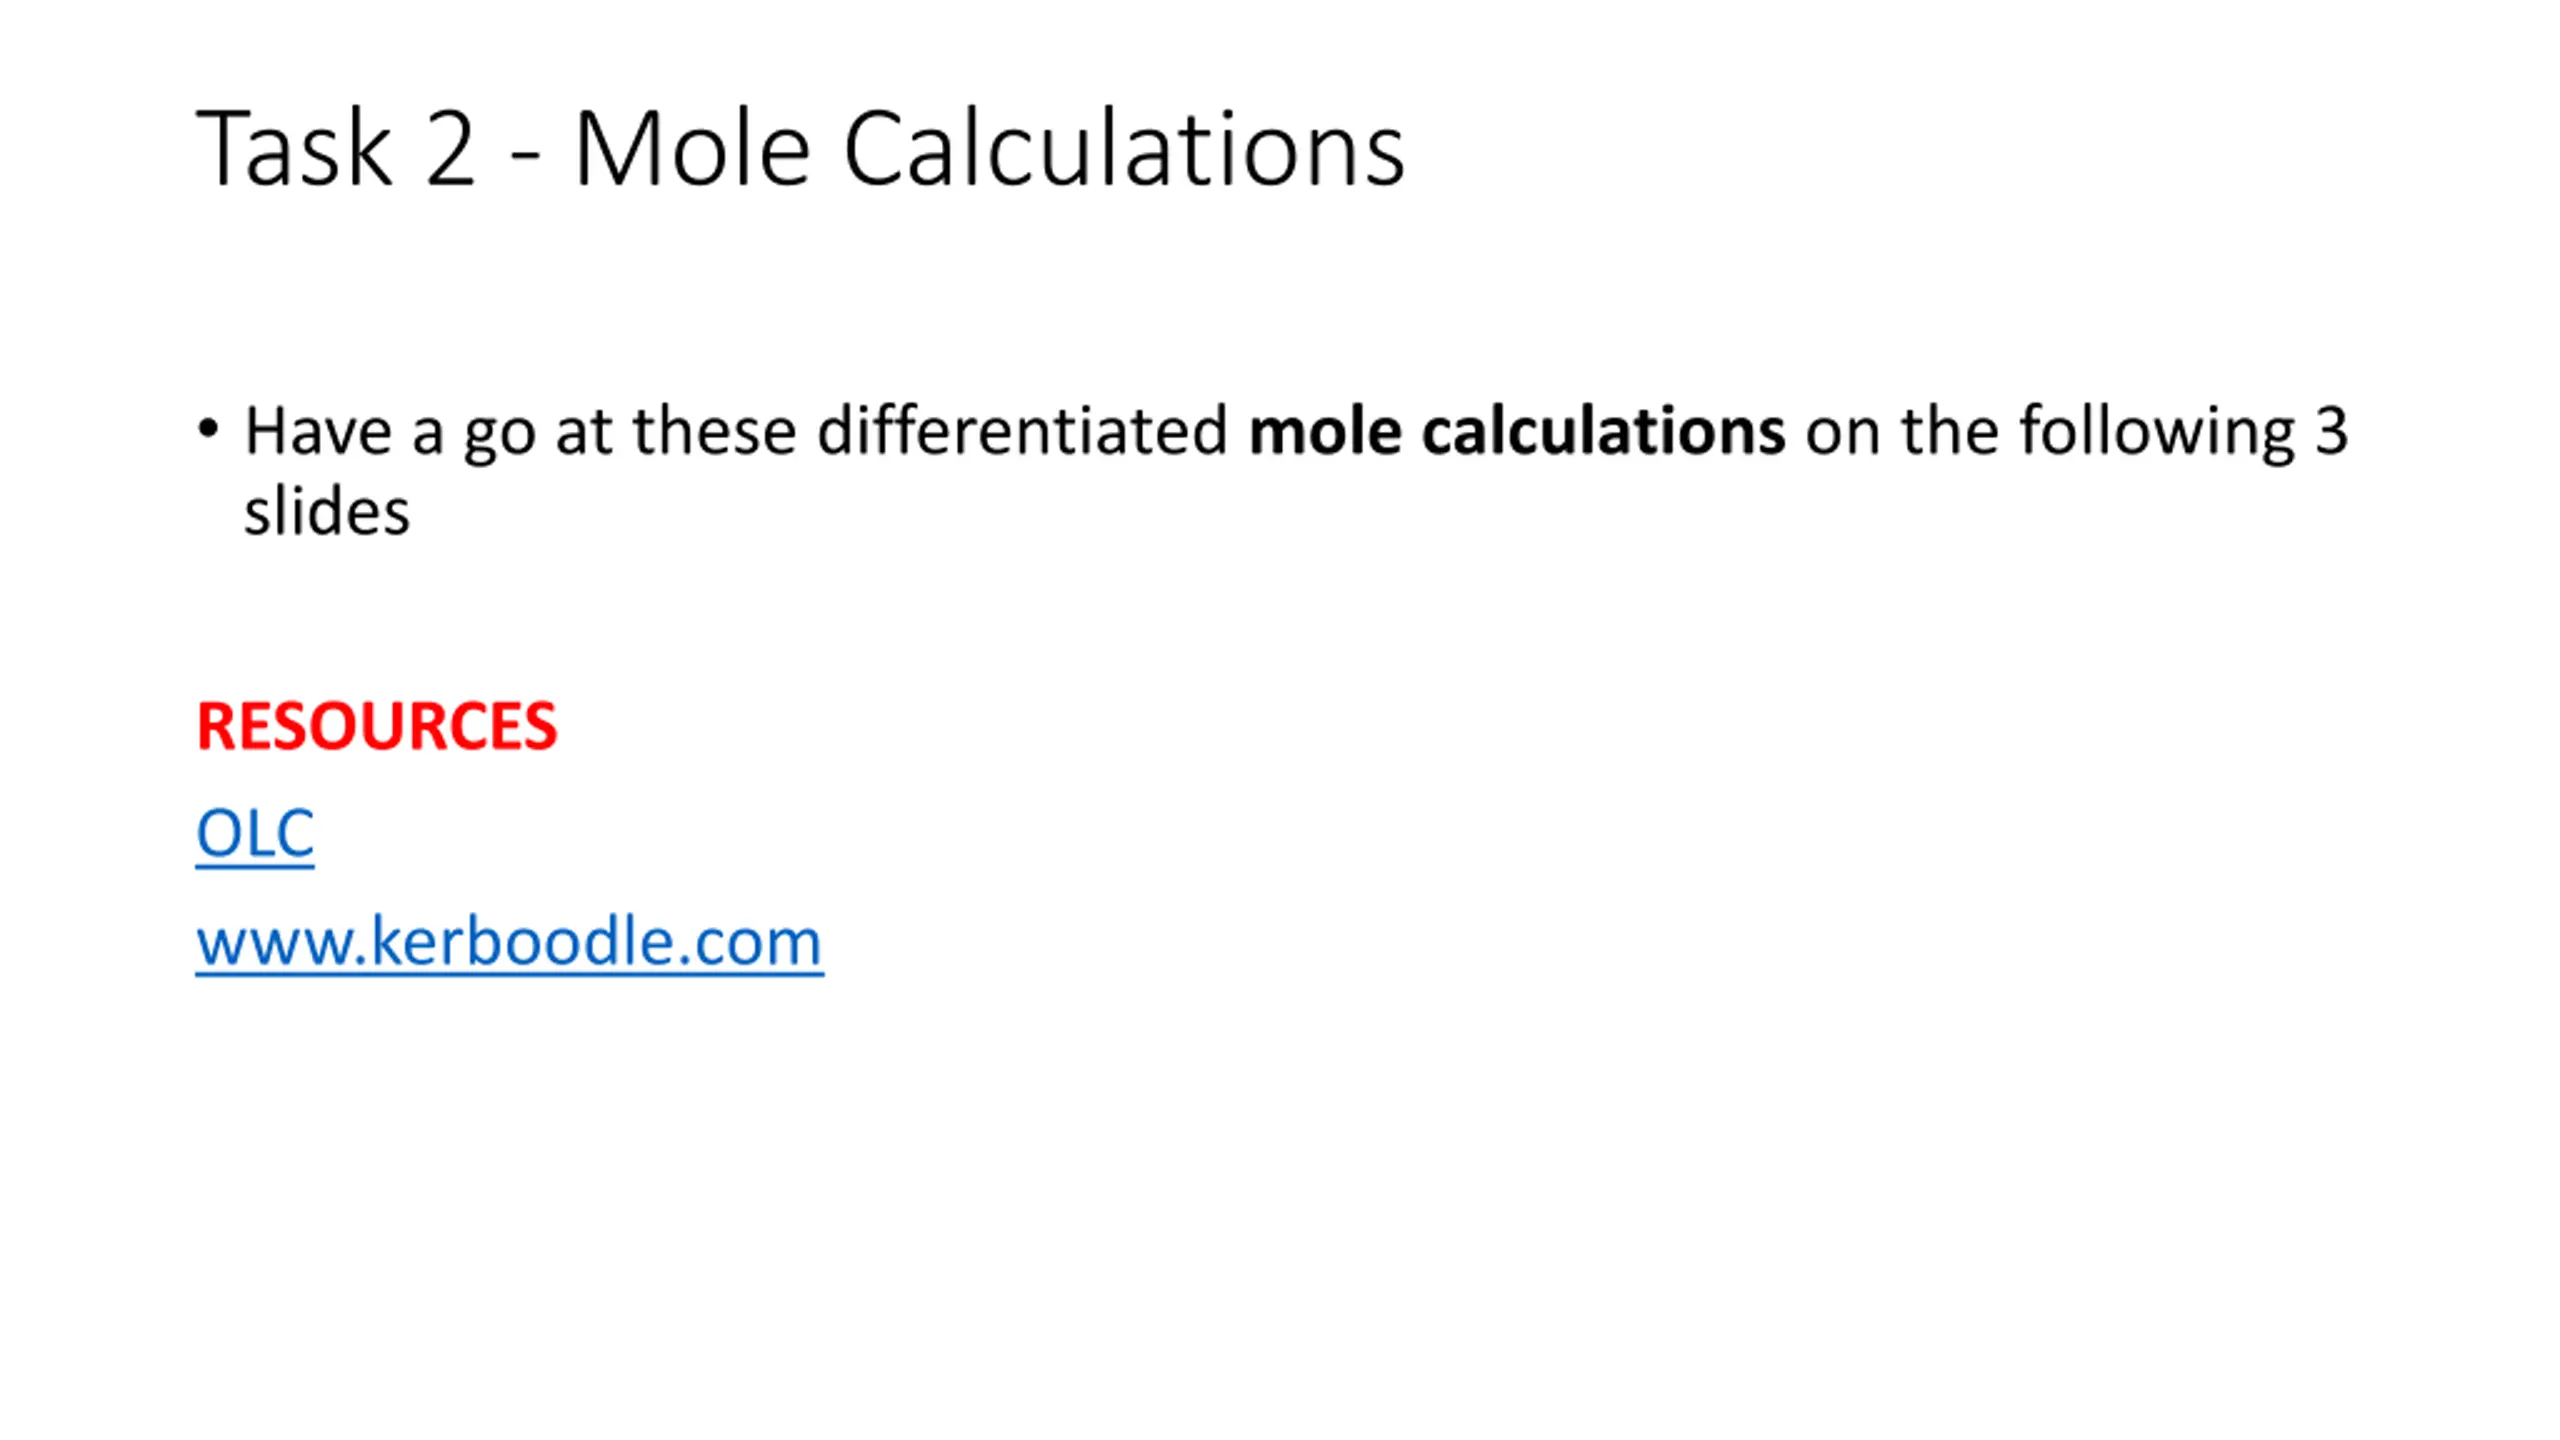2560x1440 pixels.
Task: Click the word Task in the title
Action: coord(294,149)
